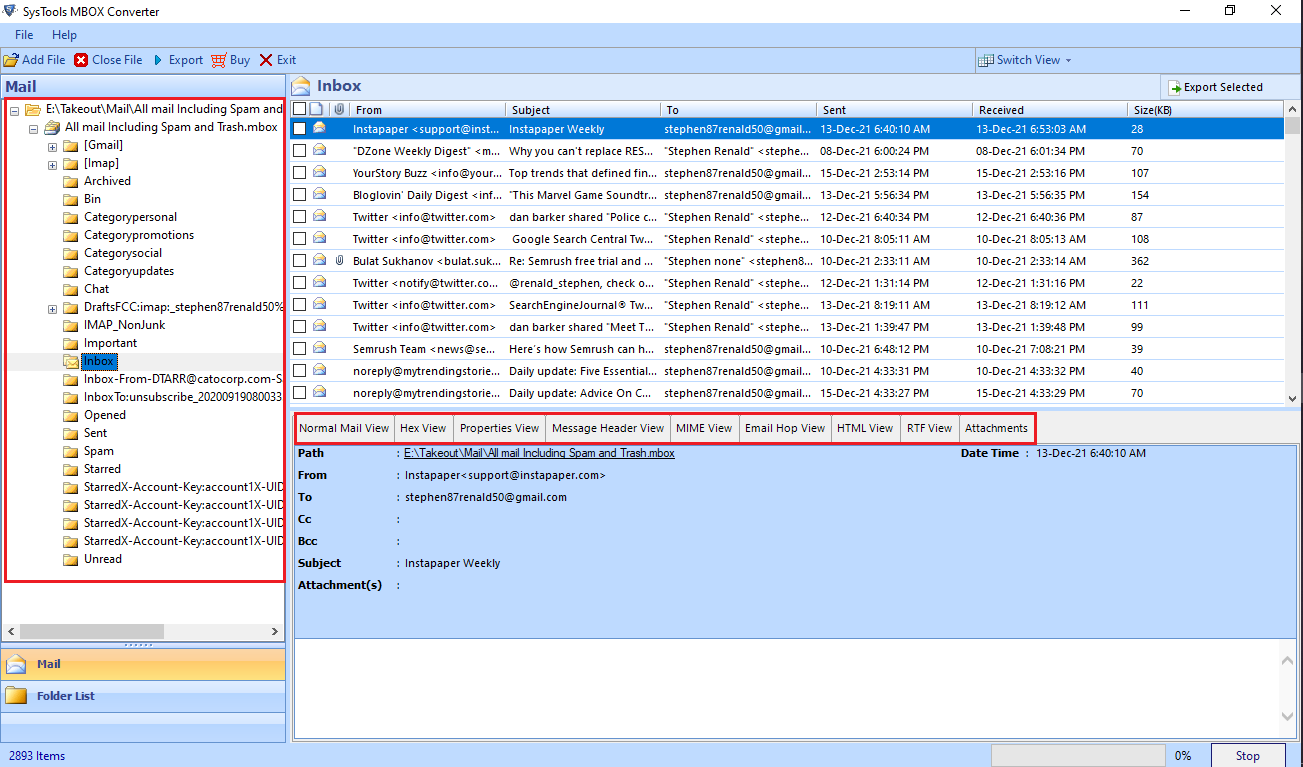This screenshot has height=767, width=1303.
Task: Click the email list scroll-up arrow
Action: point(1291,110)
